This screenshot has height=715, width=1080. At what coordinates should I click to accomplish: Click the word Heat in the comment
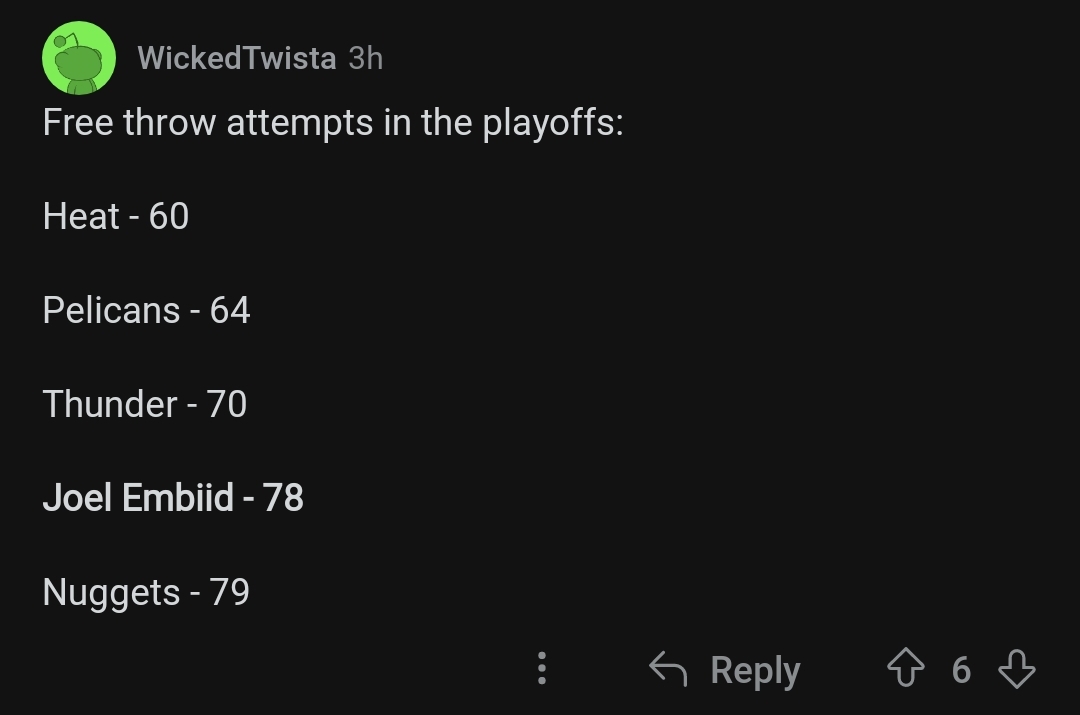coord(81,216)
